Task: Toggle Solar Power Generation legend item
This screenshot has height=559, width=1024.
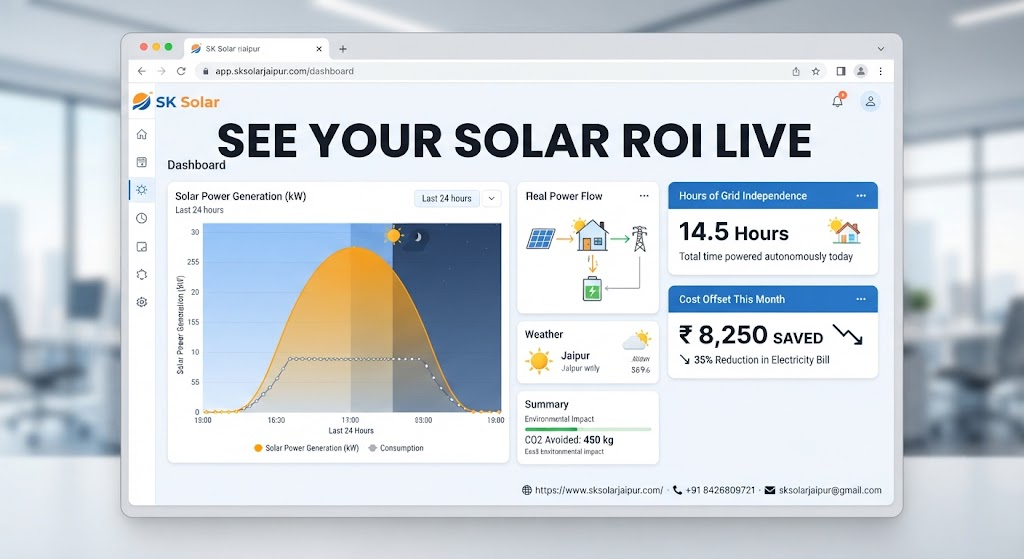Action: (306, 448)
